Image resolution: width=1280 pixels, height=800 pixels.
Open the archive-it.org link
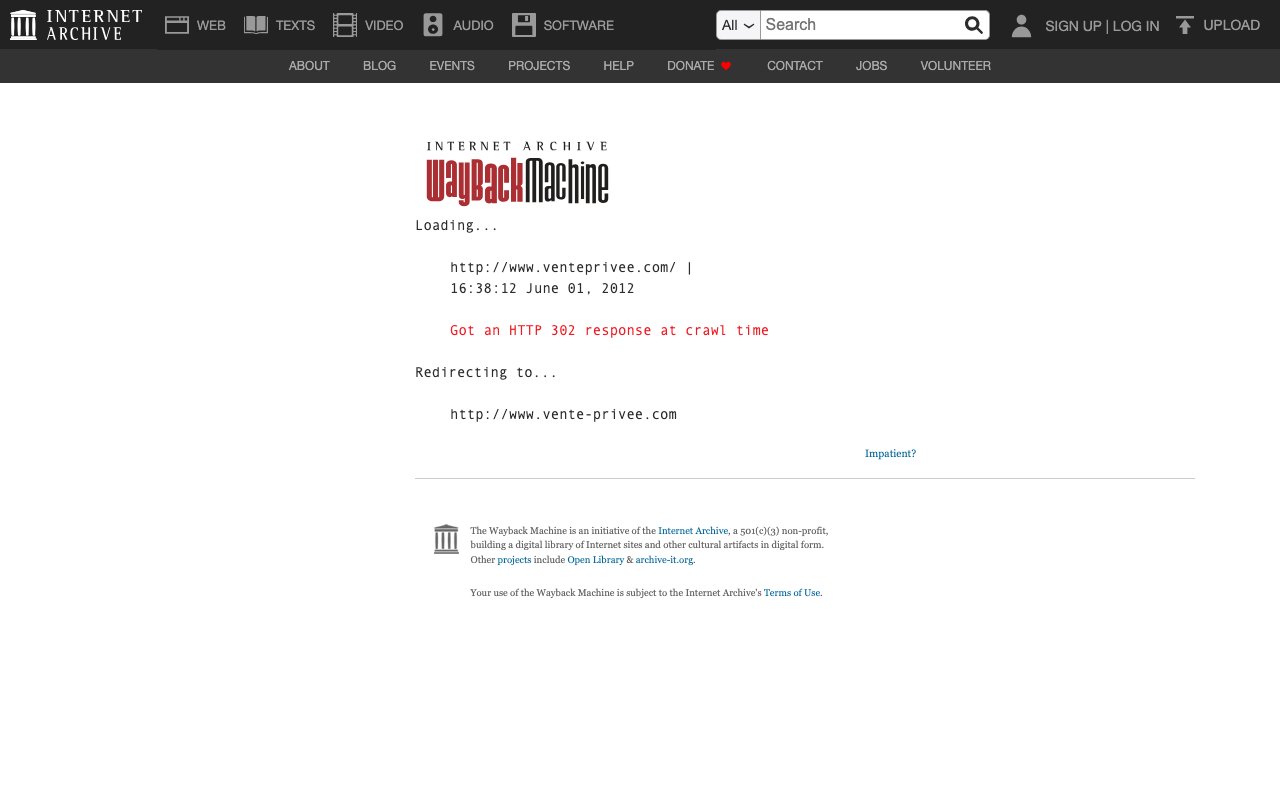point(664,560)
